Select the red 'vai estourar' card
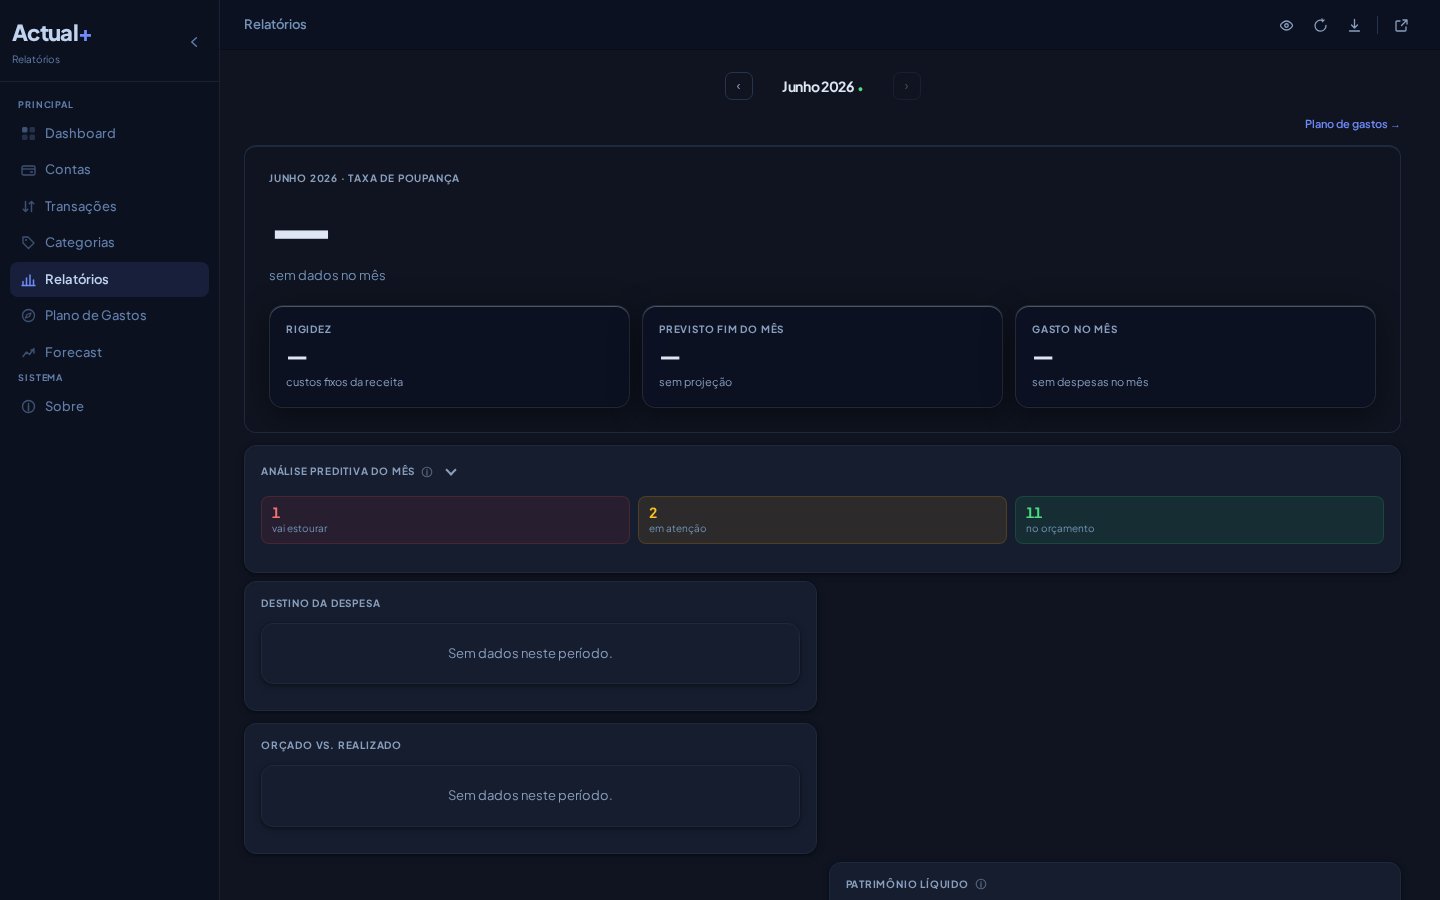1440x900 pixels. (x=445, y=520)
